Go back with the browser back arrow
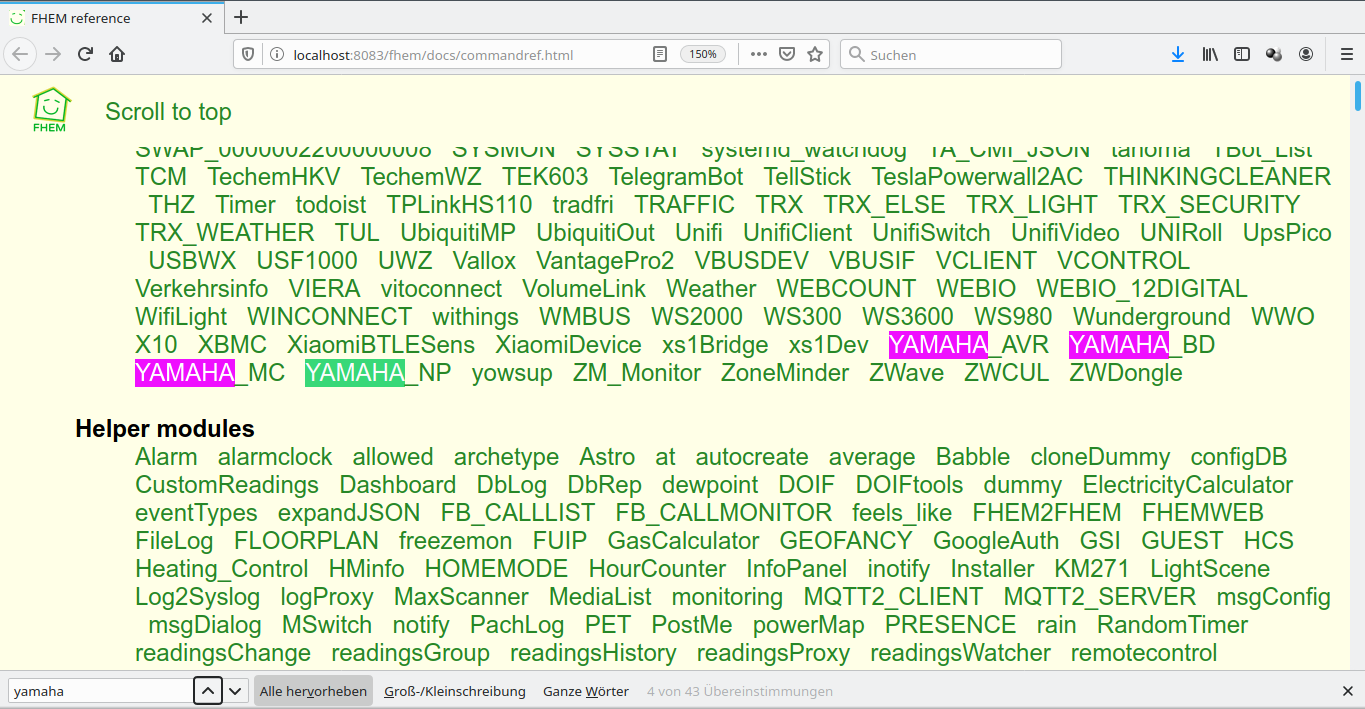 tap(21, 54)
